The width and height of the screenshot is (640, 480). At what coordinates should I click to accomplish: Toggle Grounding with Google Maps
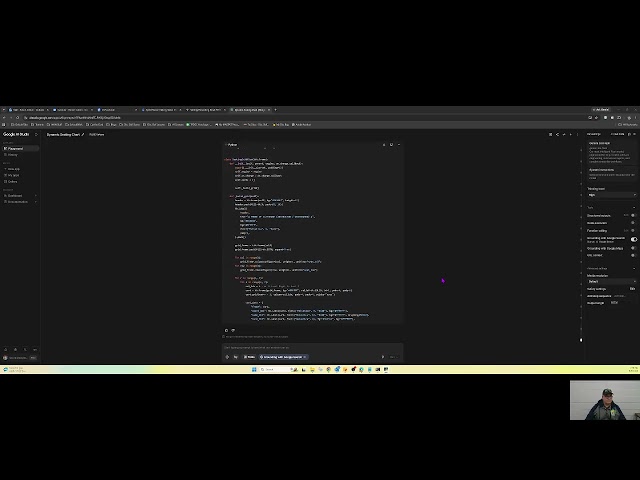[633, 248]
